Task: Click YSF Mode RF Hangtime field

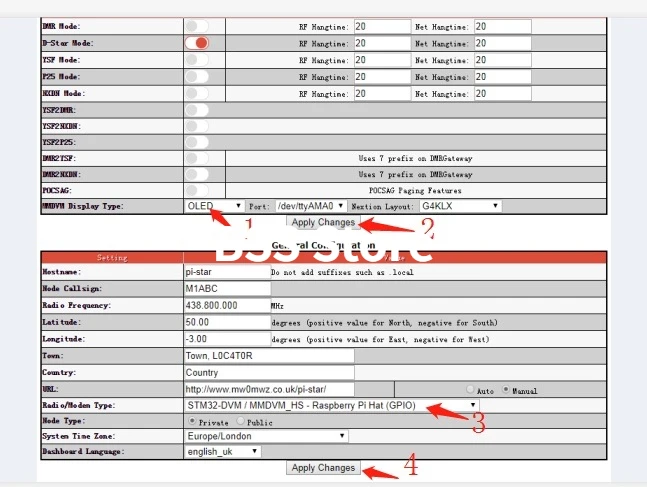Action: pos(383,60)
